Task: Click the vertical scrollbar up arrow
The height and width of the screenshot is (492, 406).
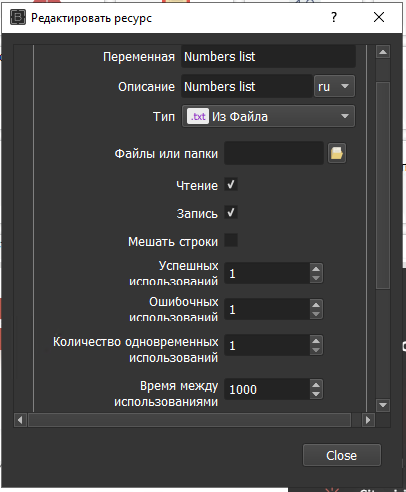Action: click(x=383, y=52)
